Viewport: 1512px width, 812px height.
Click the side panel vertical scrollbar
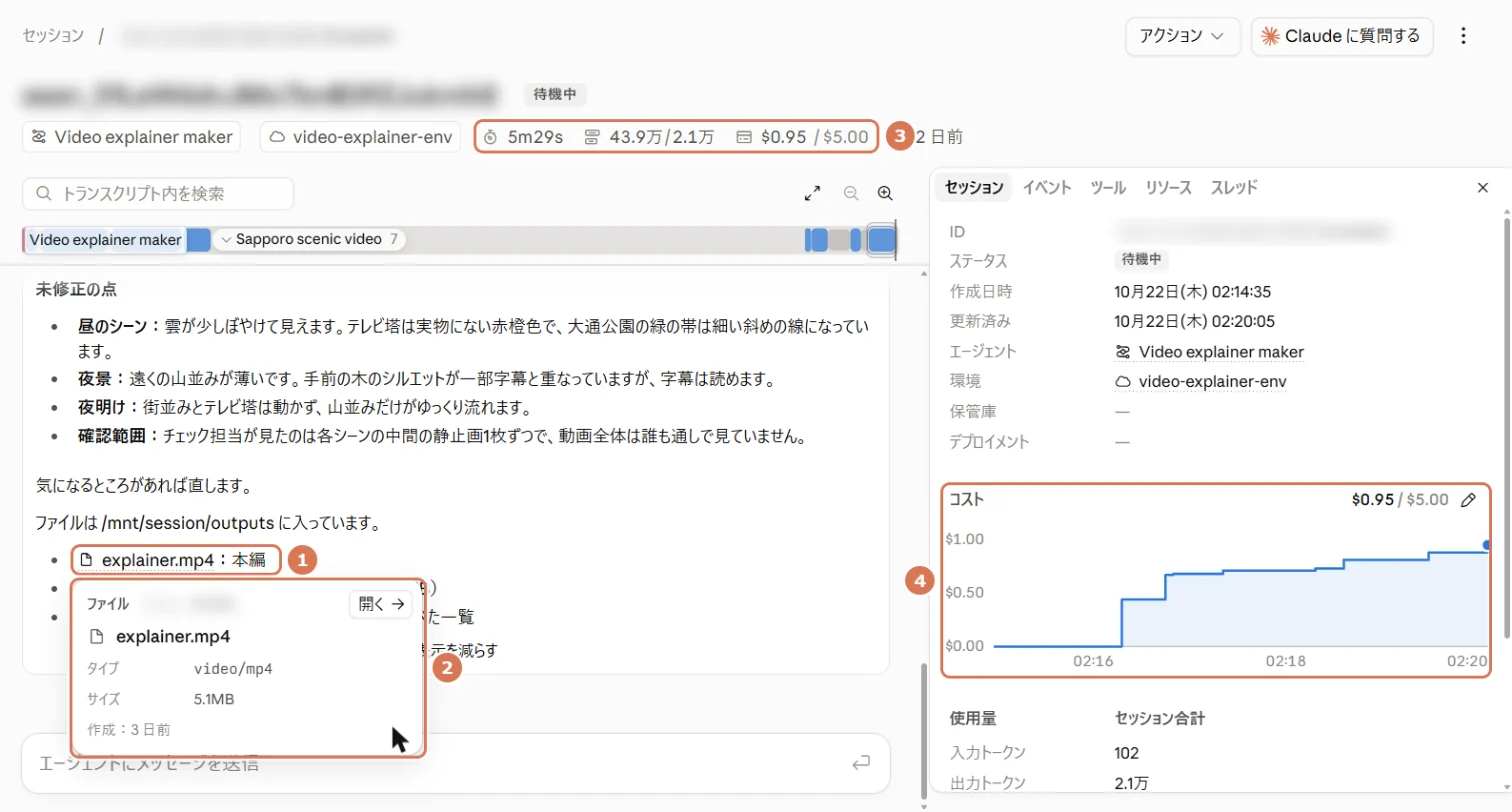(x=1506, y=430)
